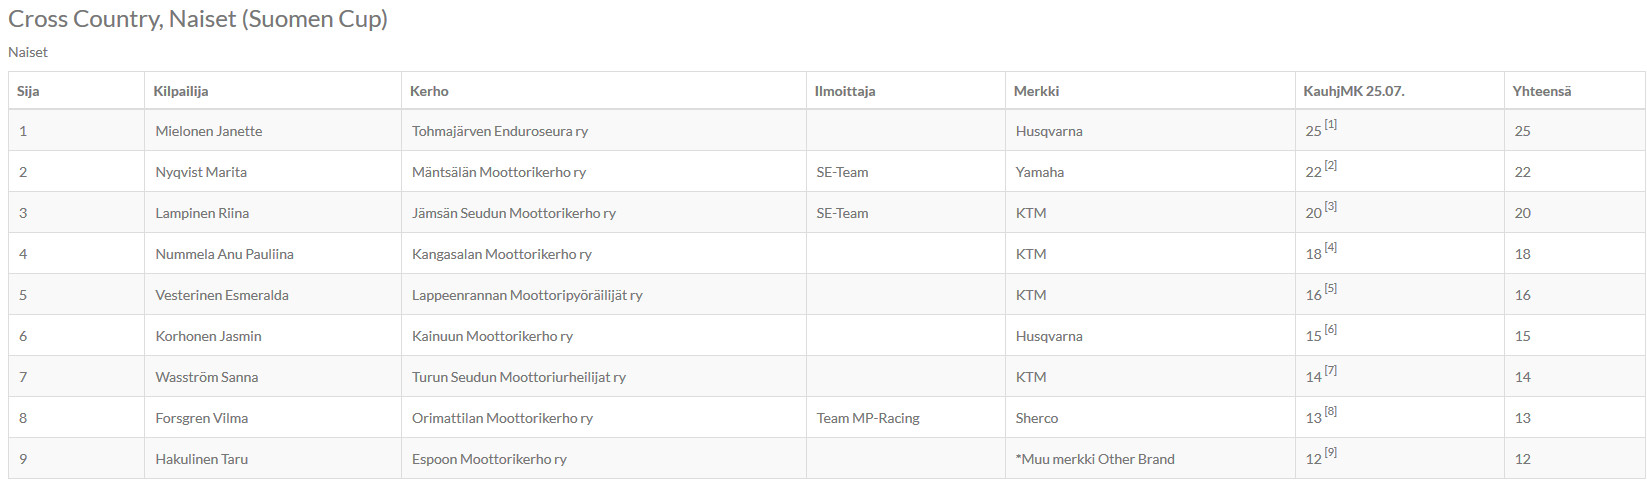Click the Lampinen Riina name

click(x=202, y=213)
